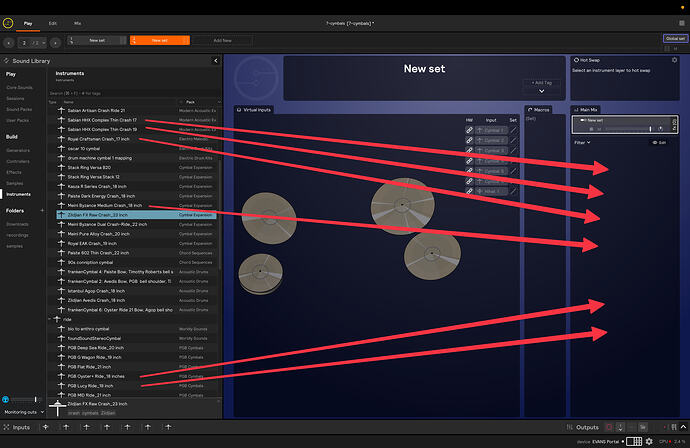Open the Hot Swap settings gear
The image size is (690, 448).
coord(674,60)
